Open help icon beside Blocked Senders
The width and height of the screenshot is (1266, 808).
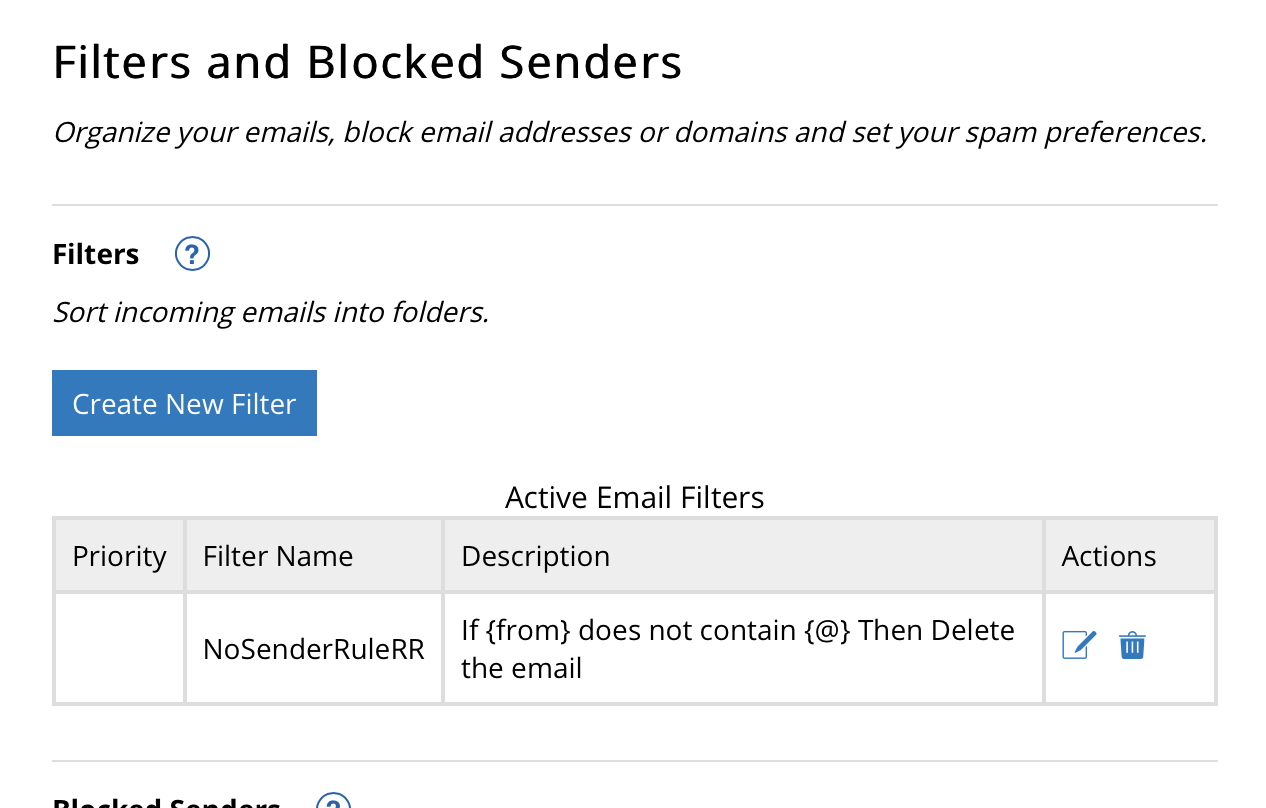333,801
